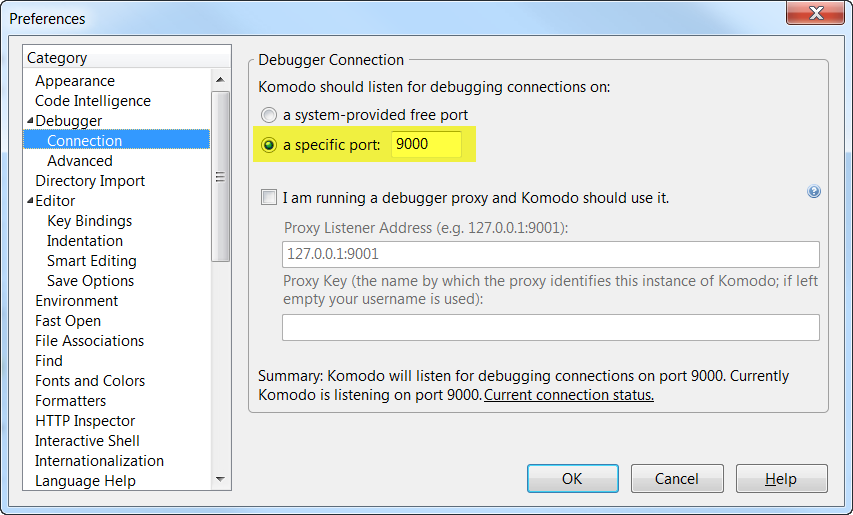Screen dimensions: 853x515
Task: Click the specific port number field
Action: 426,145
